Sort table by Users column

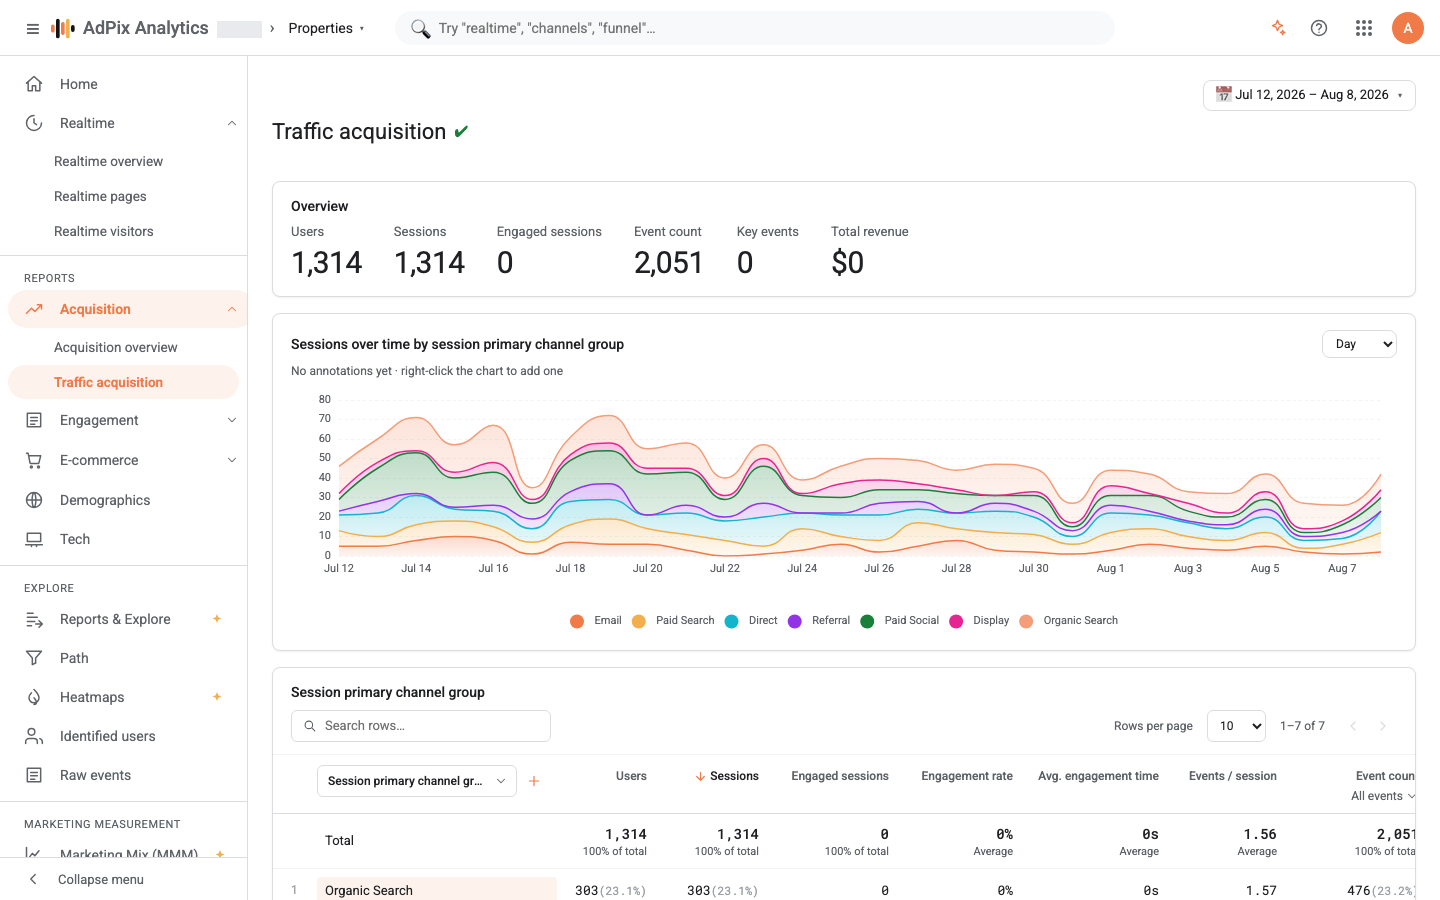point(631,776)
